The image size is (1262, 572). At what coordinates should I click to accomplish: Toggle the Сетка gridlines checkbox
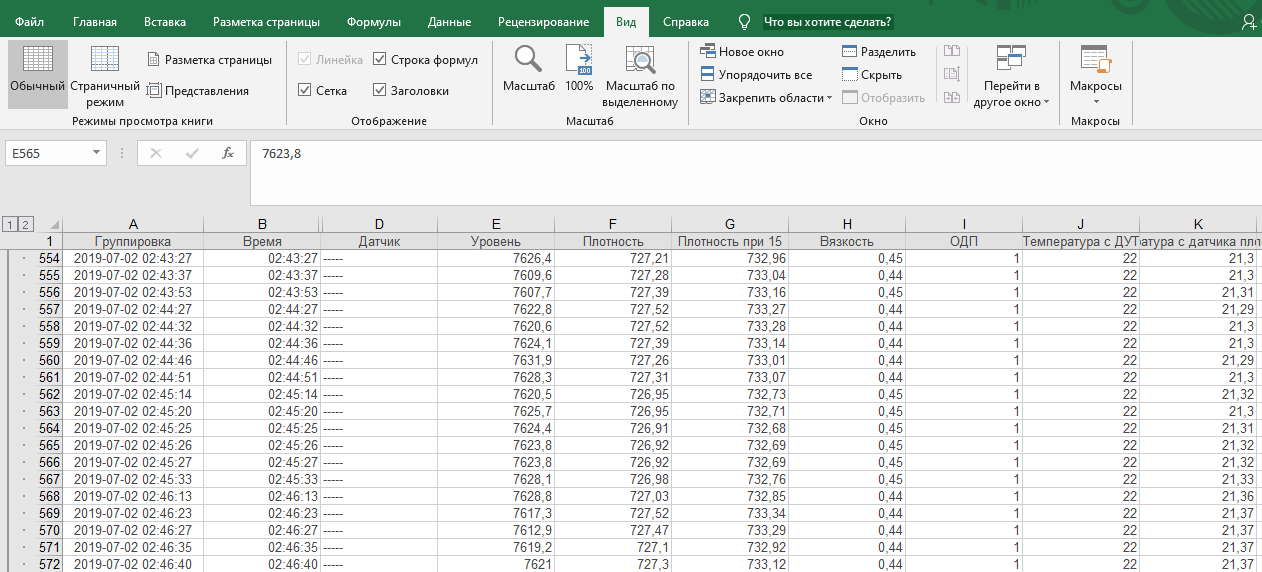(x=305, y=91)
